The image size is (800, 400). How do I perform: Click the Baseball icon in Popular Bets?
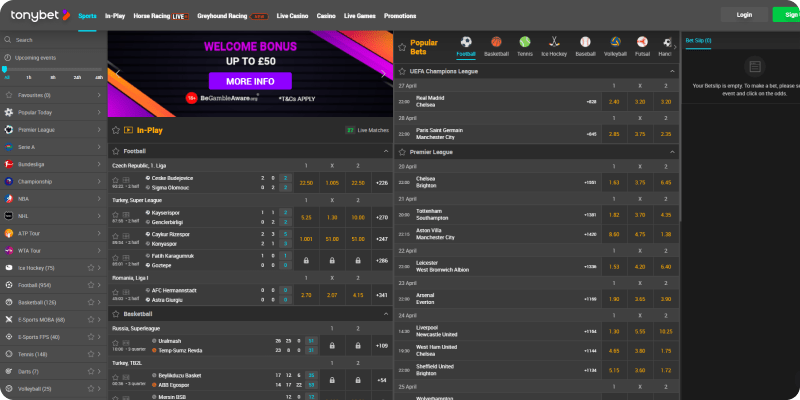584,43
